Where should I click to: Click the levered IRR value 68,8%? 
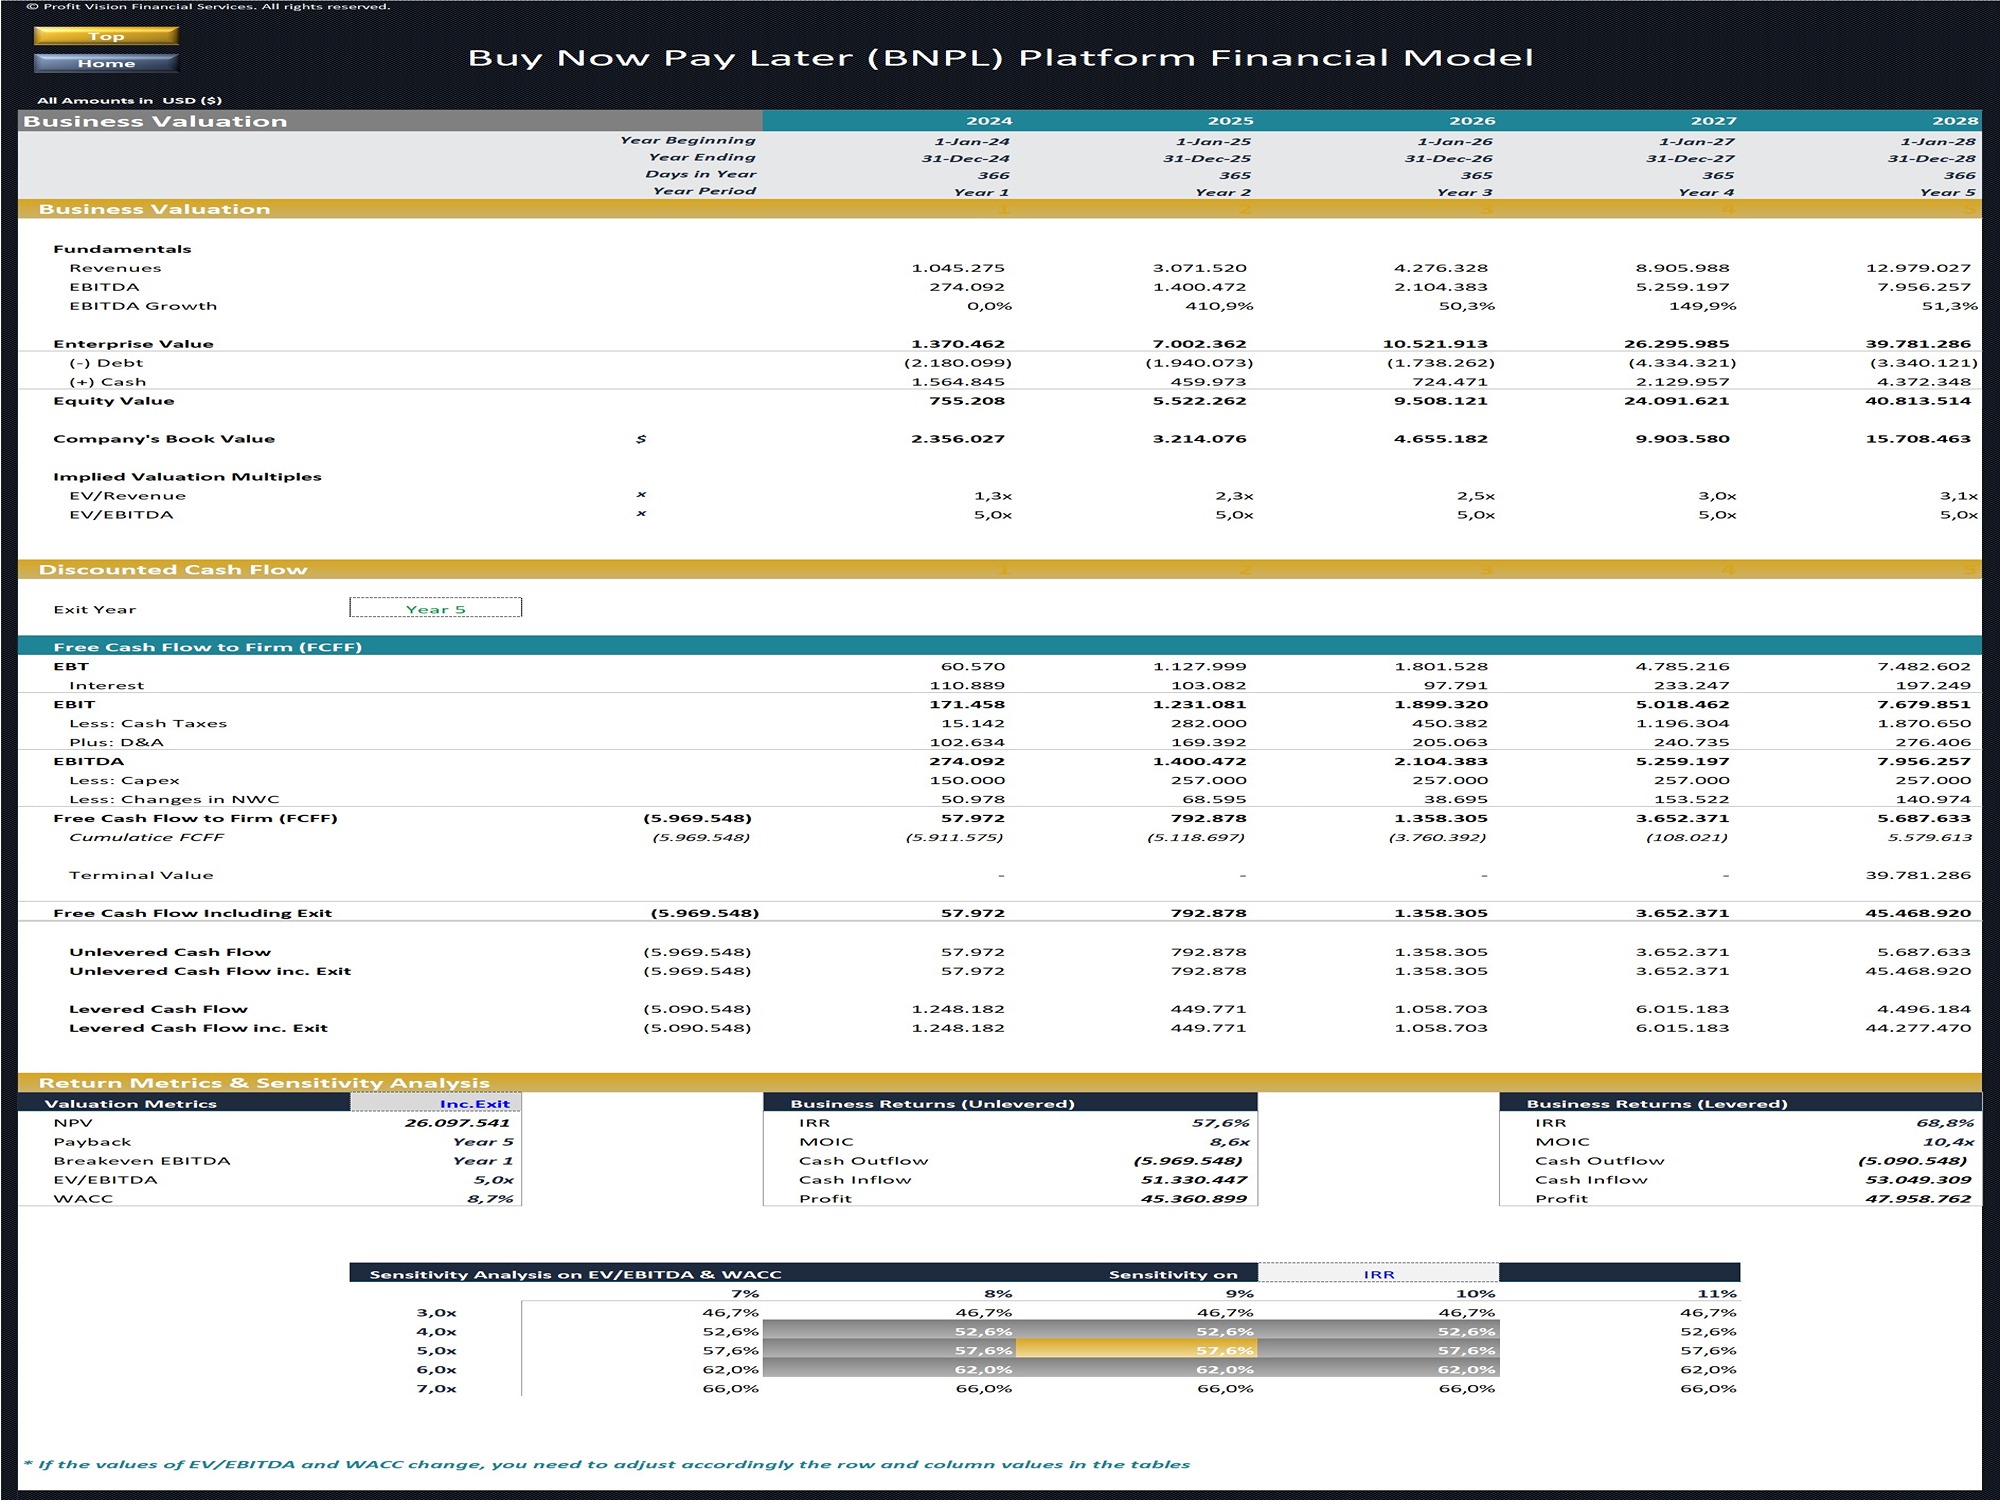tap(1945, 1122)
